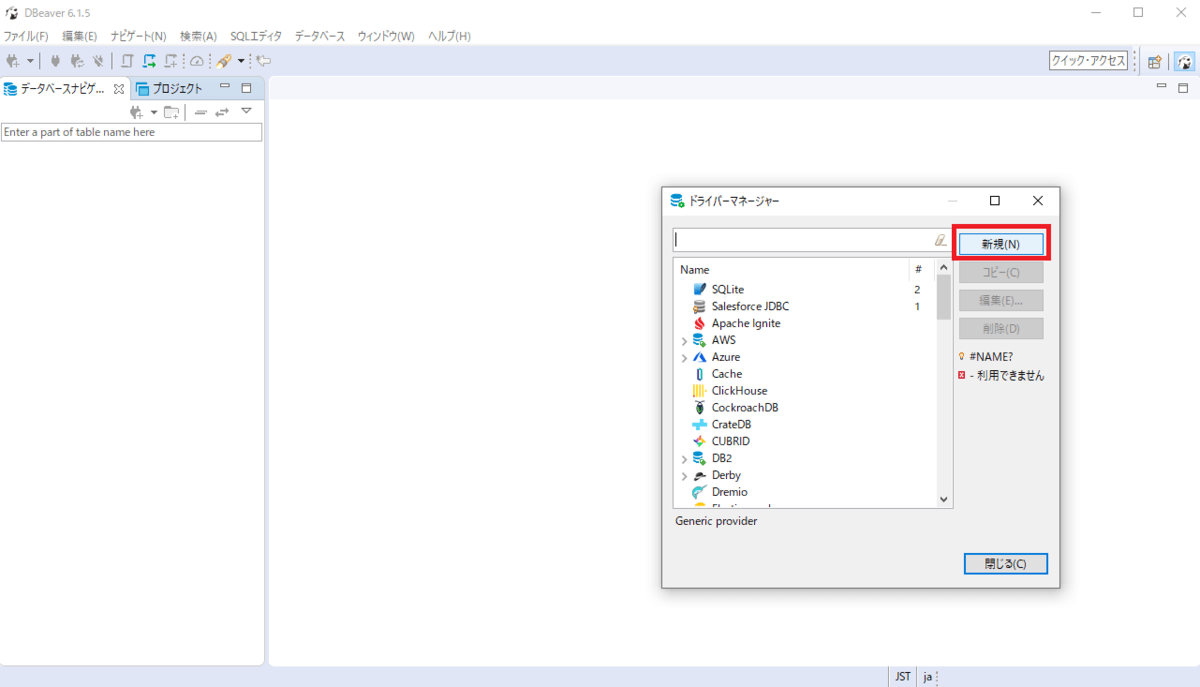1200x687 pixels.
Task: Toggle Link with Editor arrows in navigator
Action: click(x=222, y=112)
